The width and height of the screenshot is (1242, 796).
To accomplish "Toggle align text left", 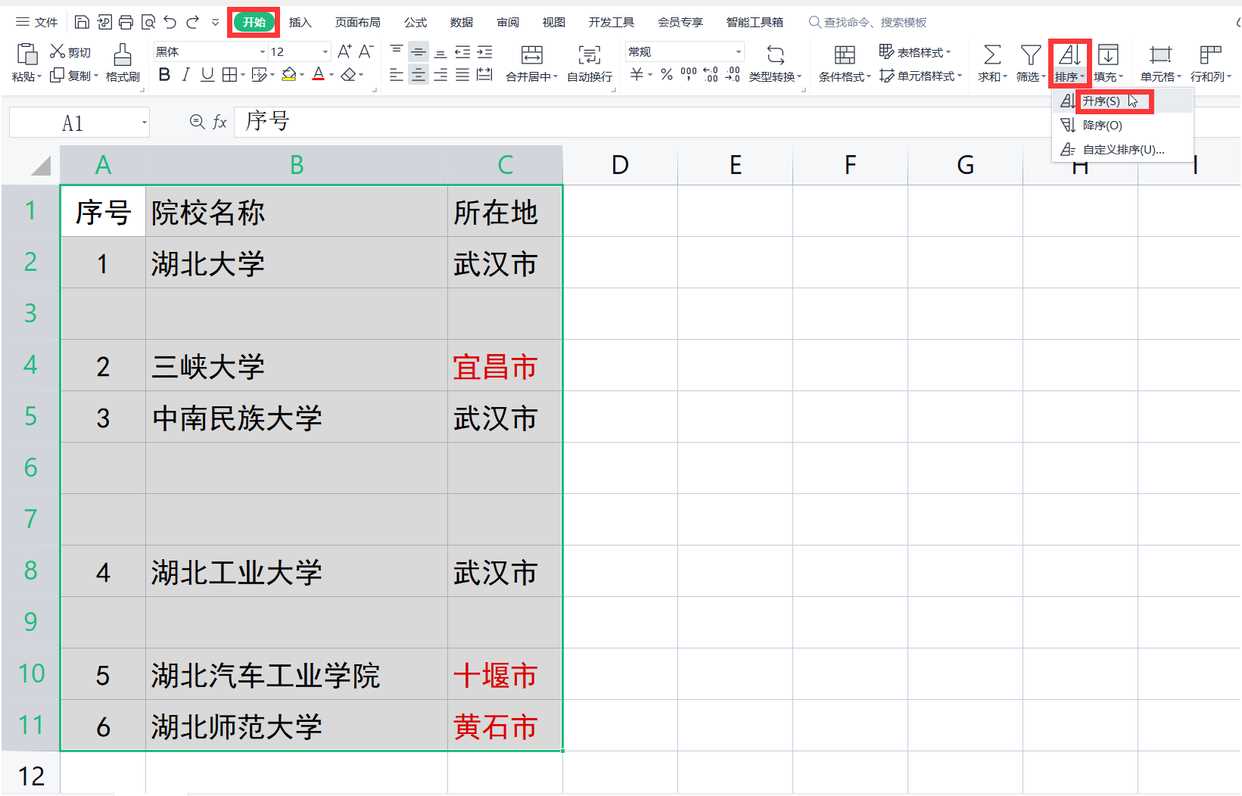I will point(397,75).
